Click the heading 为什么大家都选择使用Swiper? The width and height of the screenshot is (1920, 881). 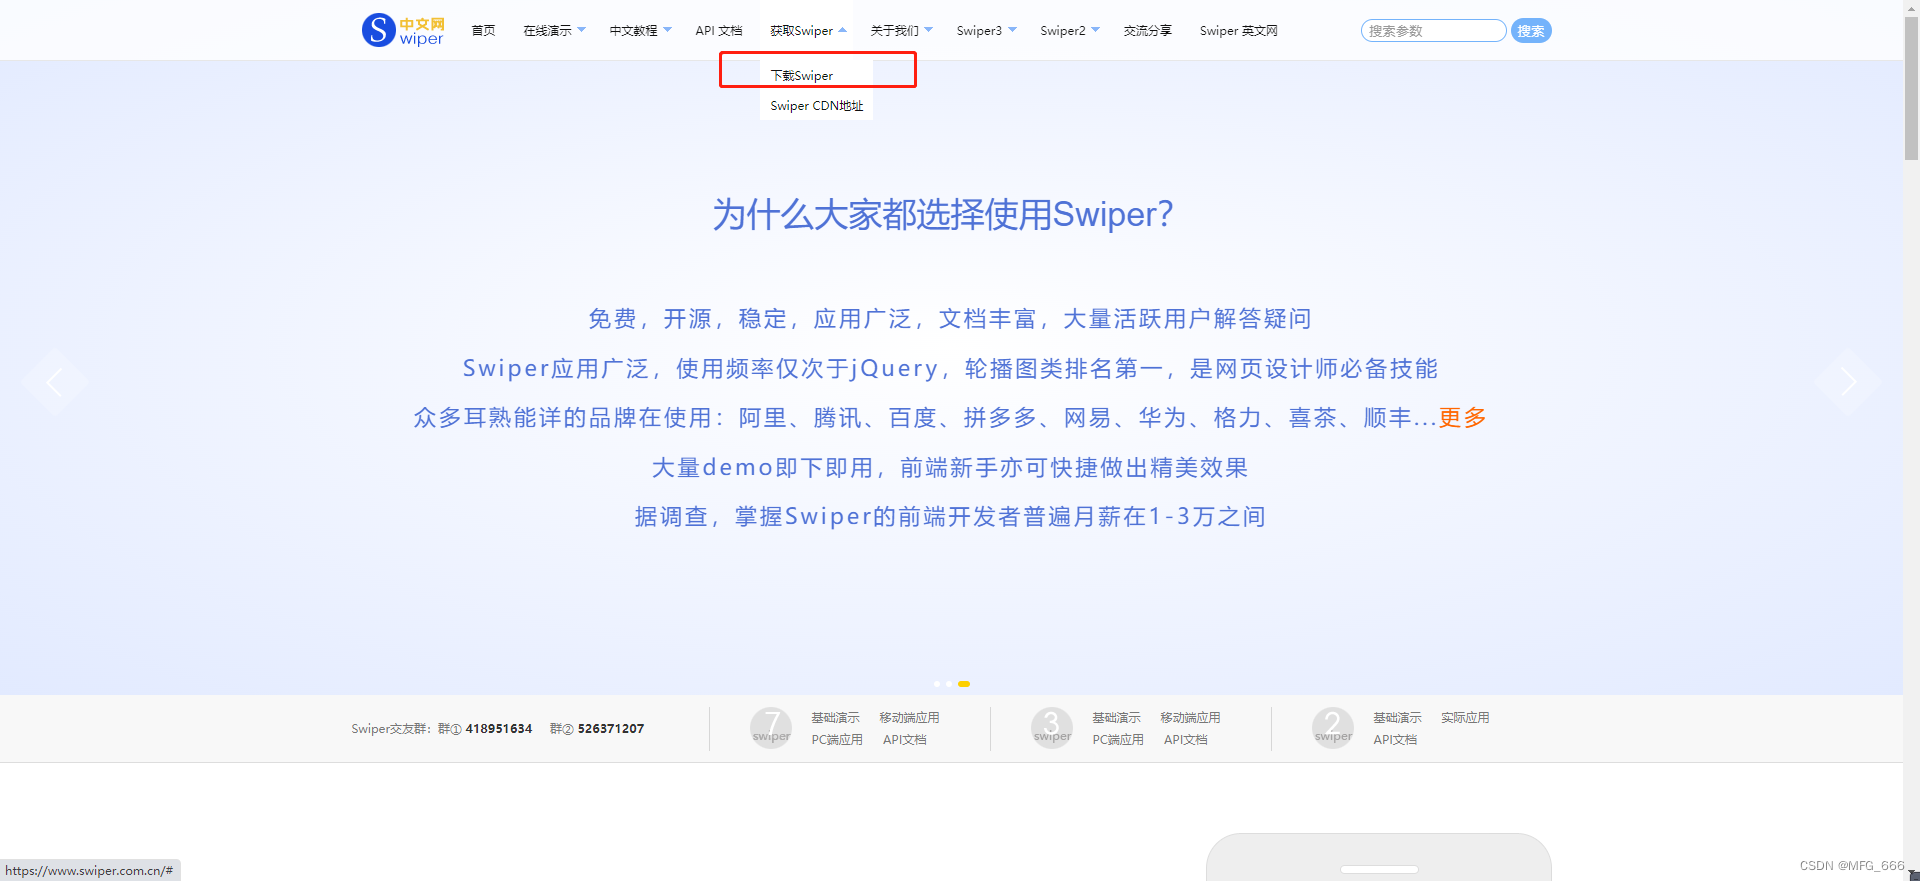coord(943,214)
